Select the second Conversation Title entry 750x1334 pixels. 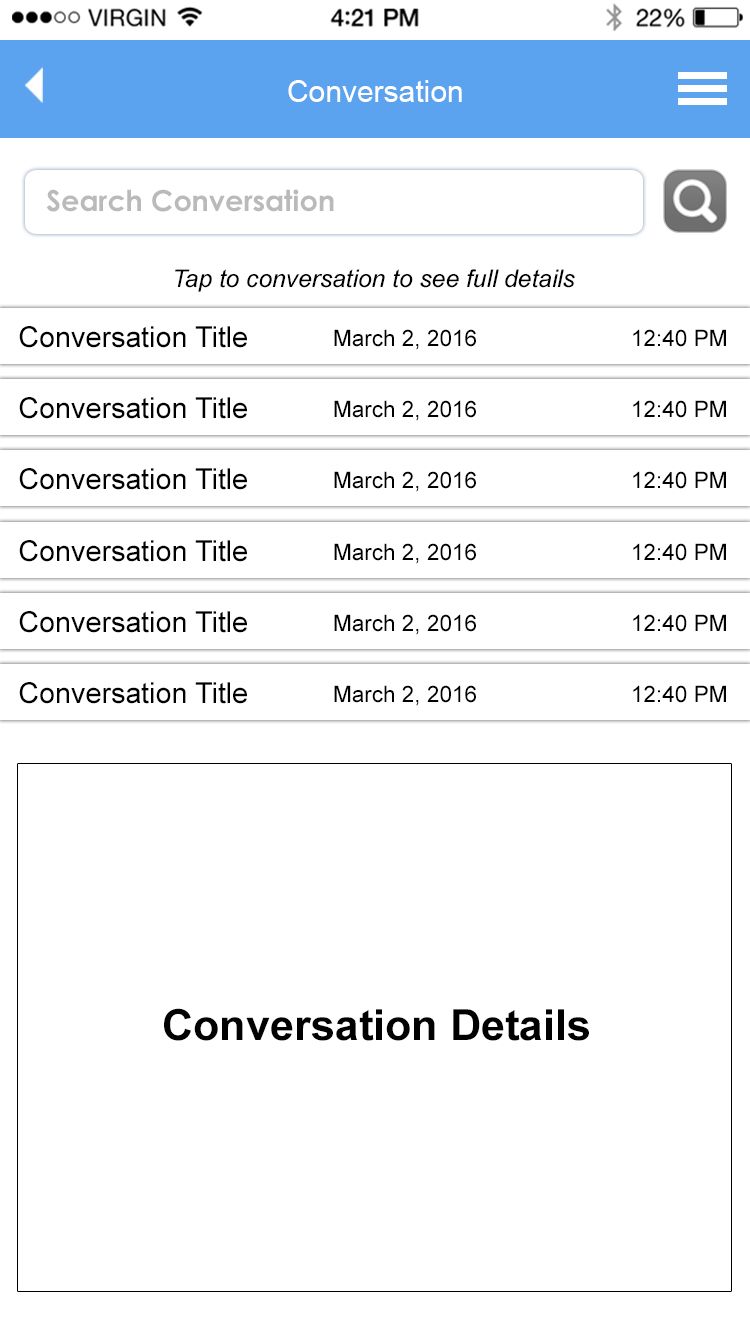click(x=133, y=409)
